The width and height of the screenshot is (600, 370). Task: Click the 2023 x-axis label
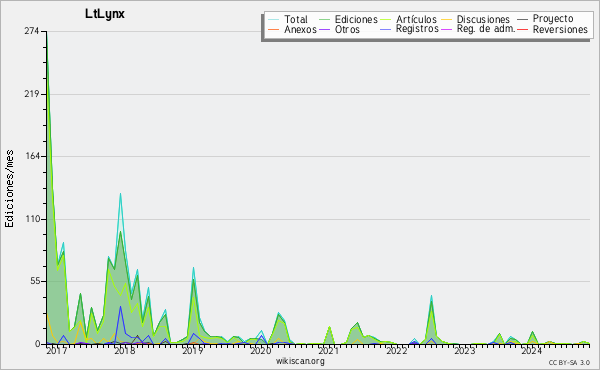pyautogui.click(x=465, y=350)
